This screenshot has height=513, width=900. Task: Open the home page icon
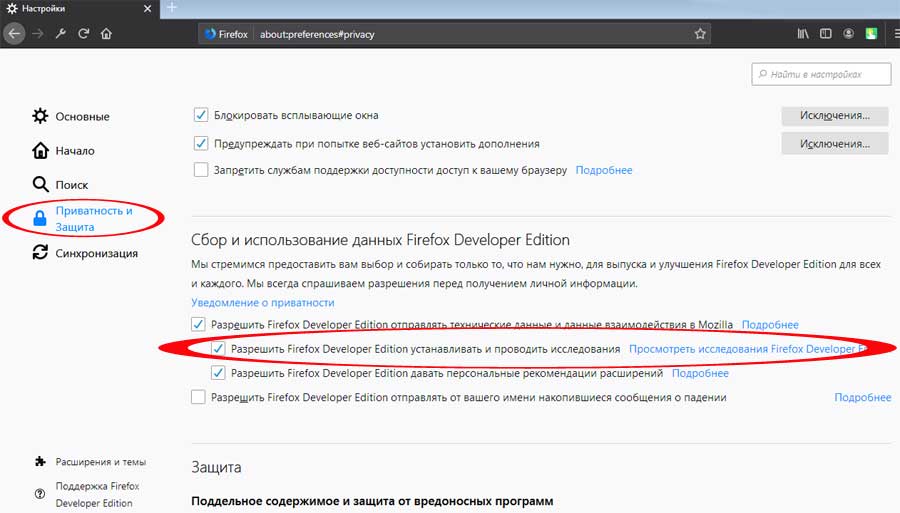tap(106, 34)
